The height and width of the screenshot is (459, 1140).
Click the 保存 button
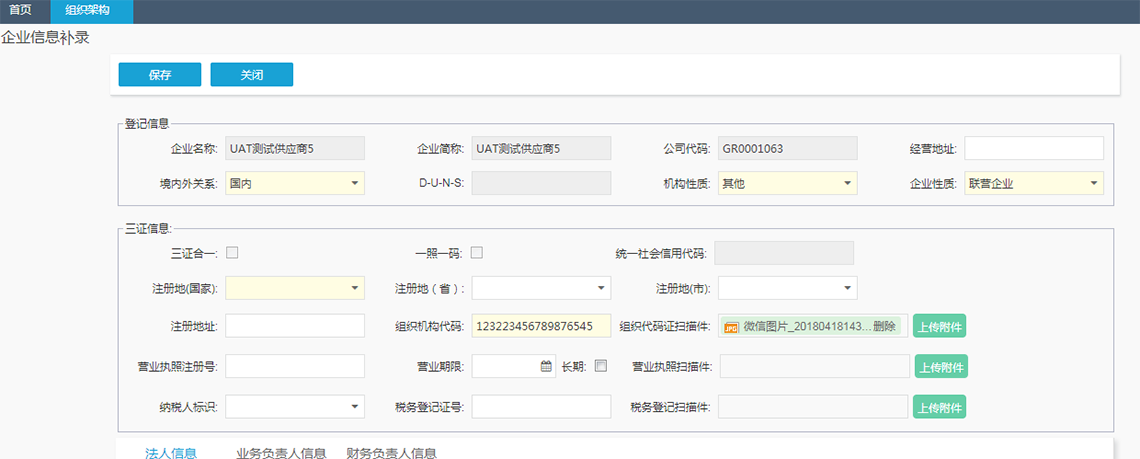click(x=160, y=75)
